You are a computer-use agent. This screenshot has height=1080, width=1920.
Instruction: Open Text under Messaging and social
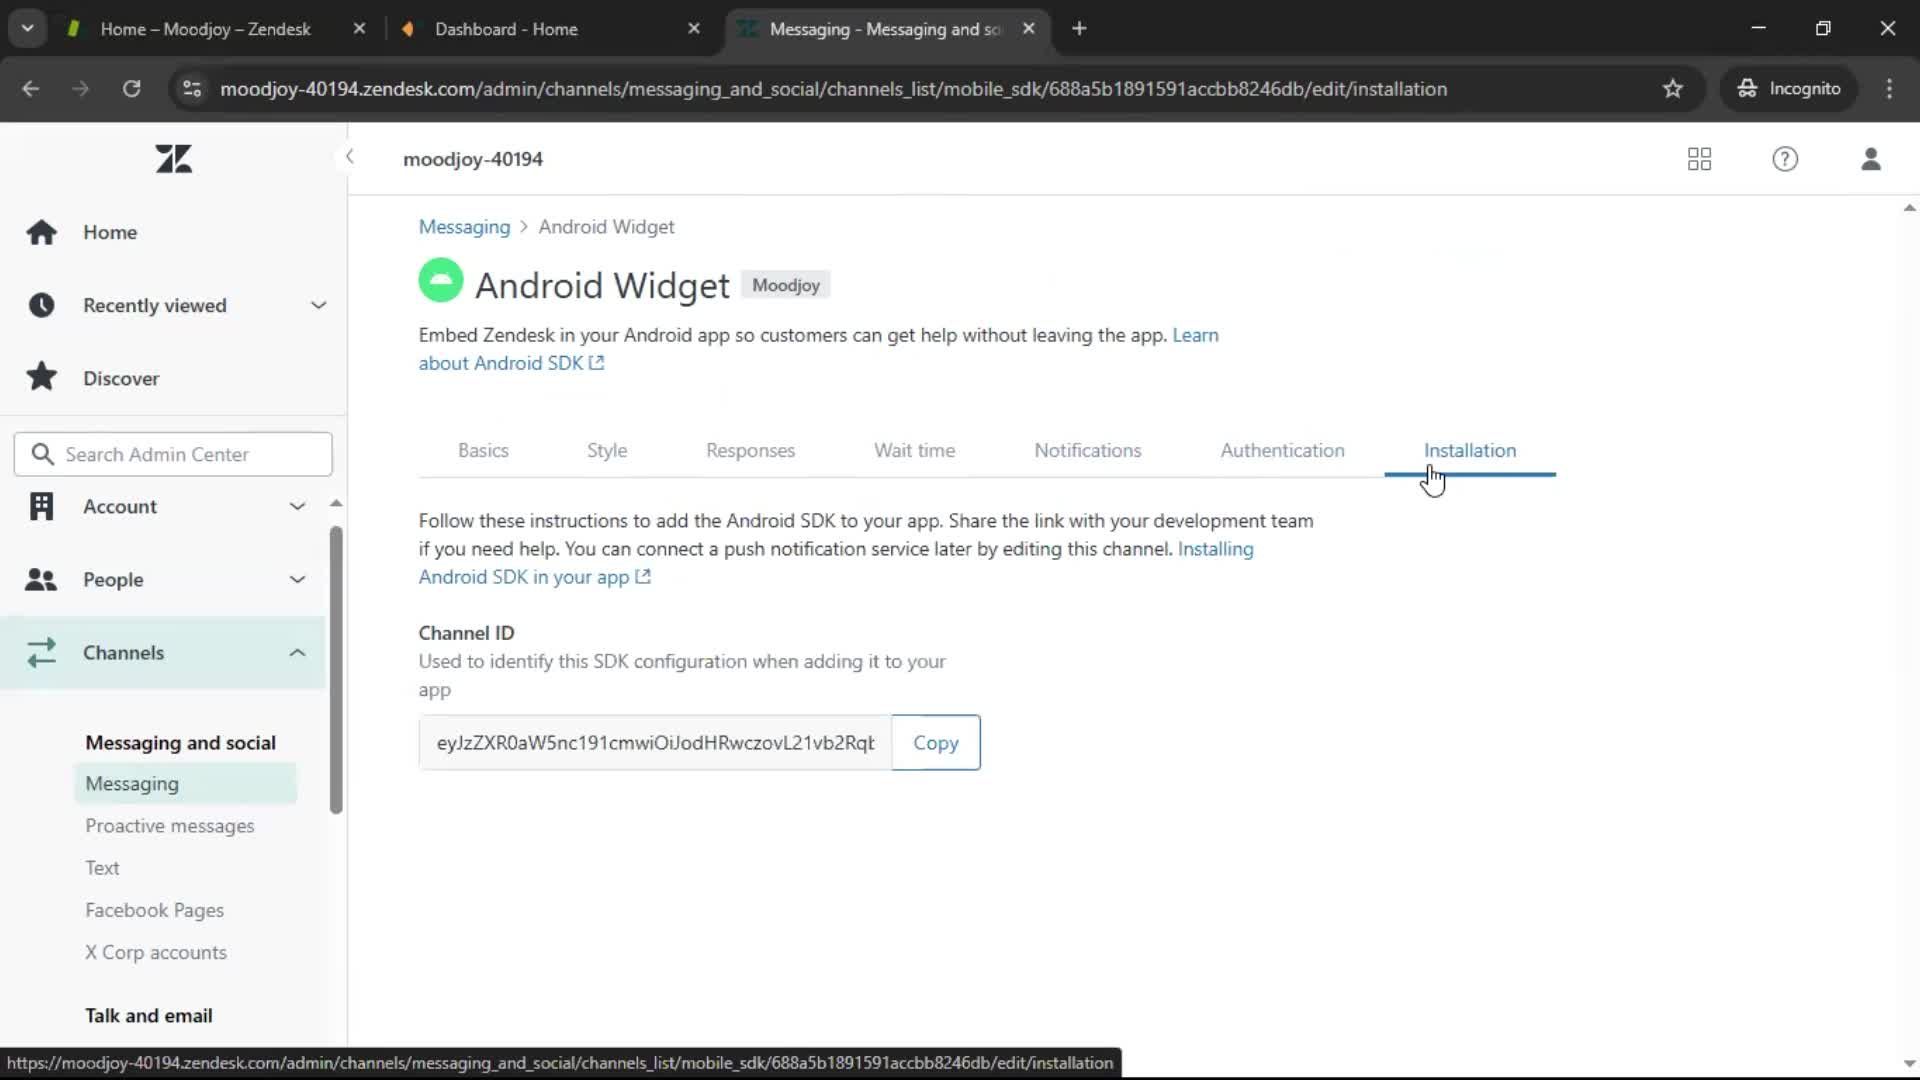pos(102,868)
